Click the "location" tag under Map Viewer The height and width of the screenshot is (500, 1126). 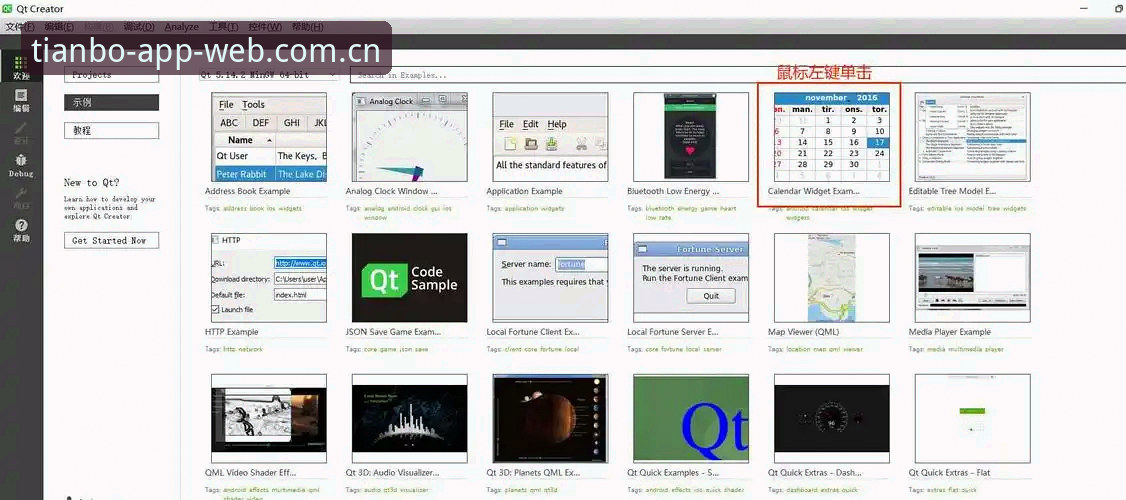click(x=799, y=349)
